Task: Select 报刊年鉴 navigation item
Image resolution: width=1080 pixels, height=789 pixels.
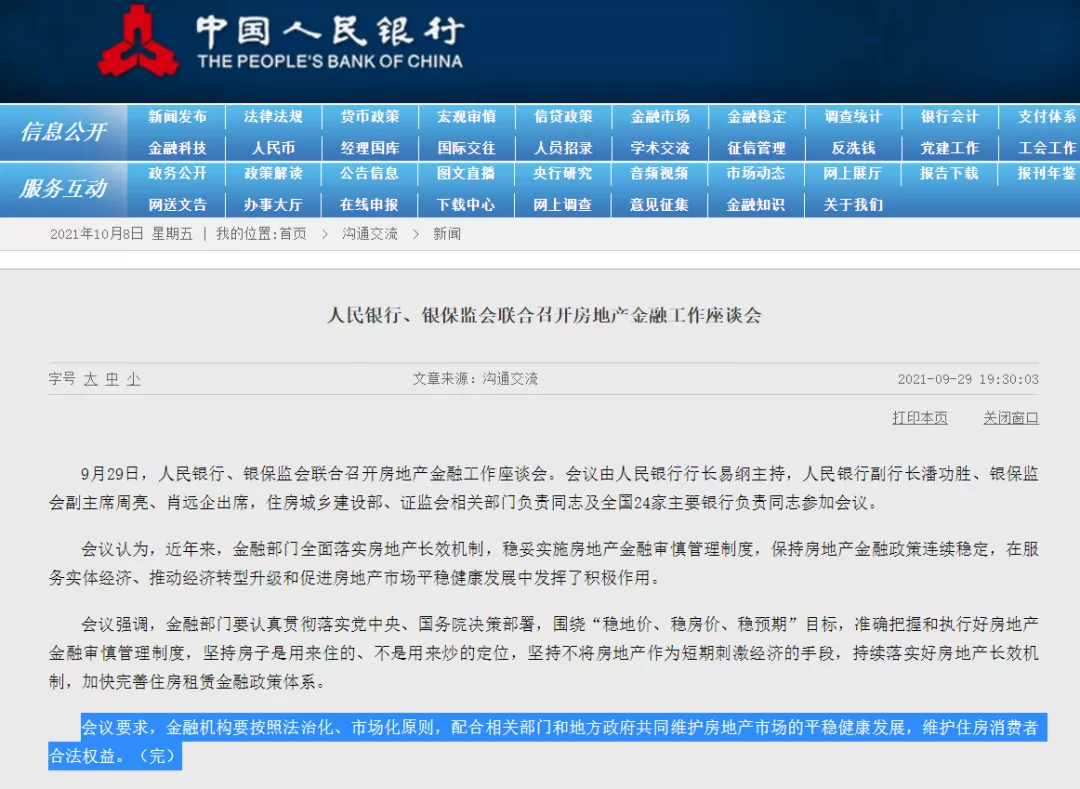Action: point(1046,173)
